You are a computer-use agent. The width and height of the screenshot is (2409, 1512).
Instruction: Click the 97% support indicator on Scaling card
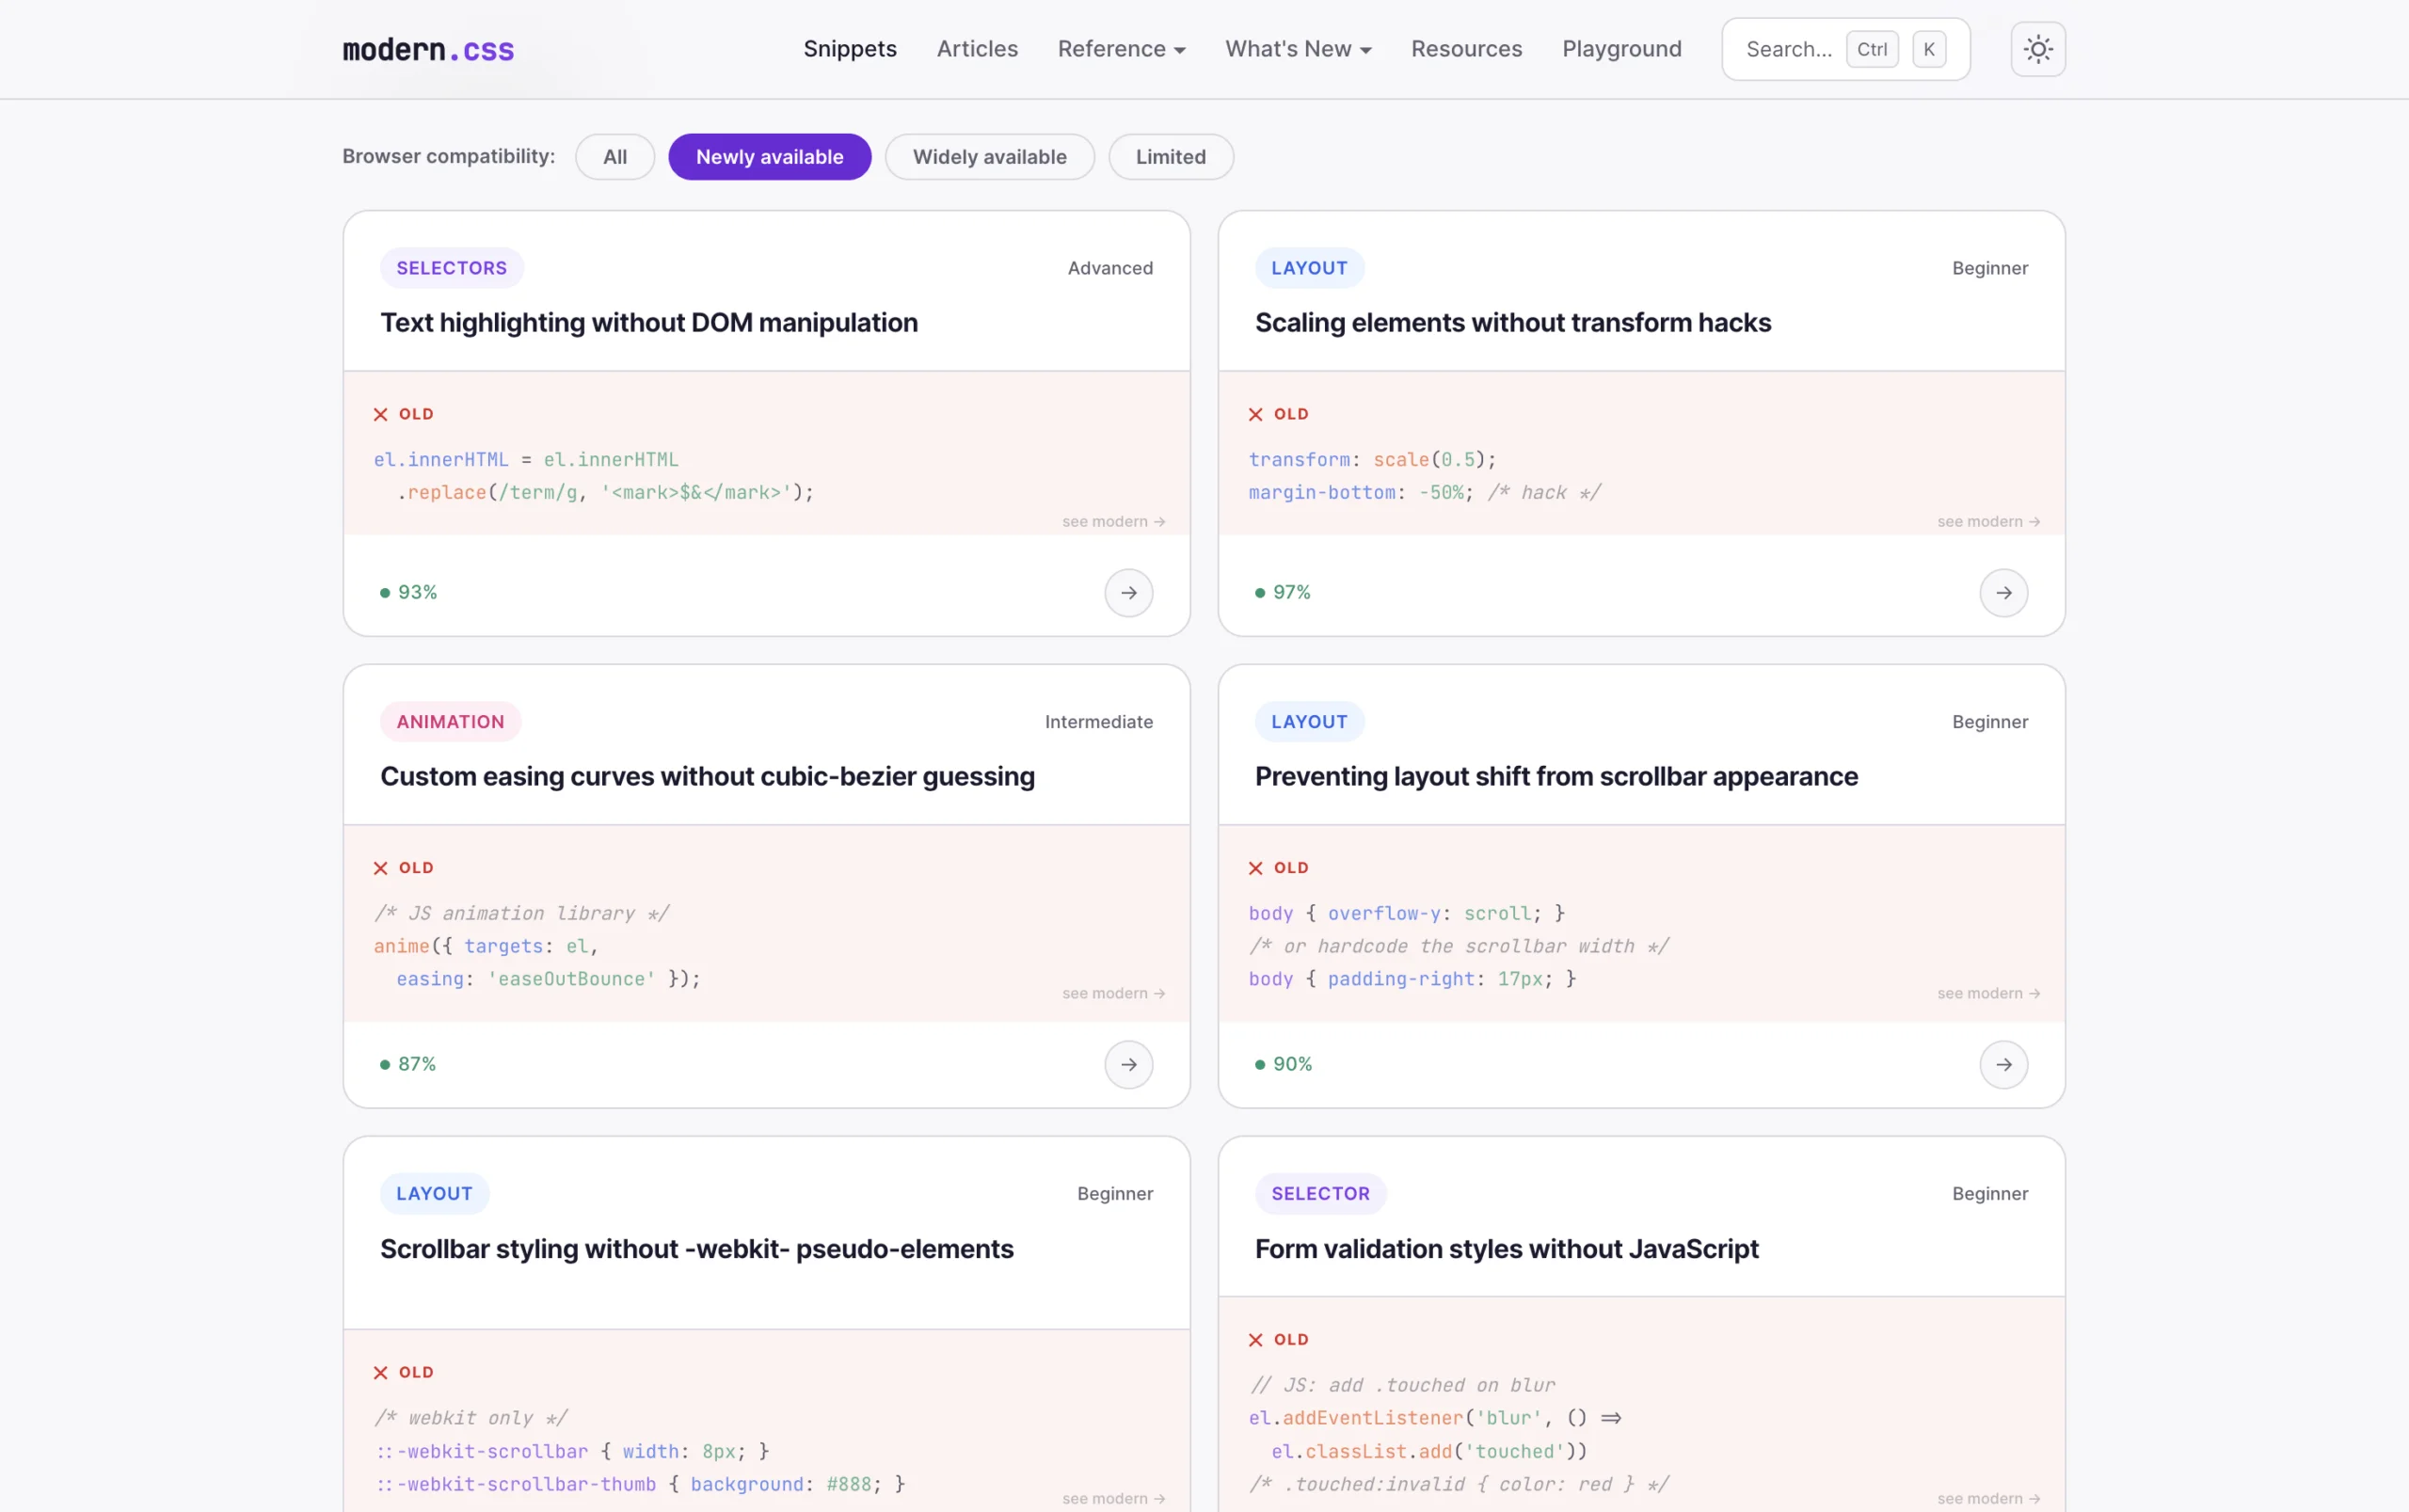(x=1283, y=591)
